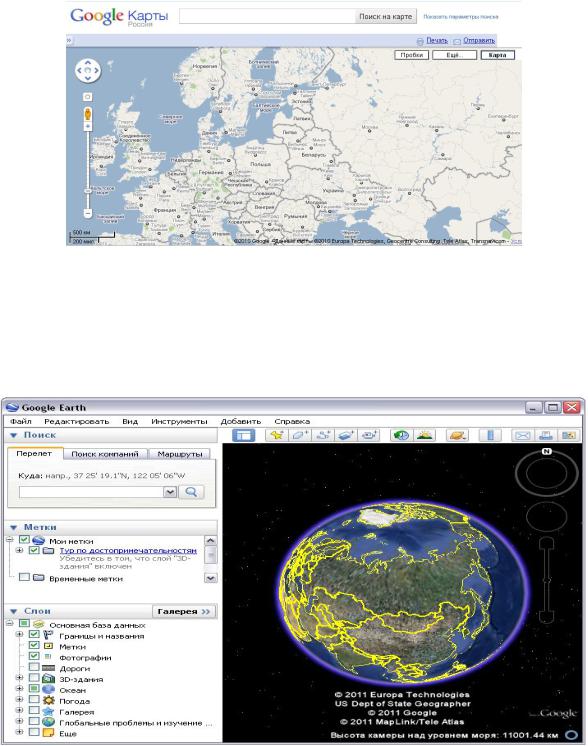Click the Метки panel scroll down arrow

tap(210, 578)
